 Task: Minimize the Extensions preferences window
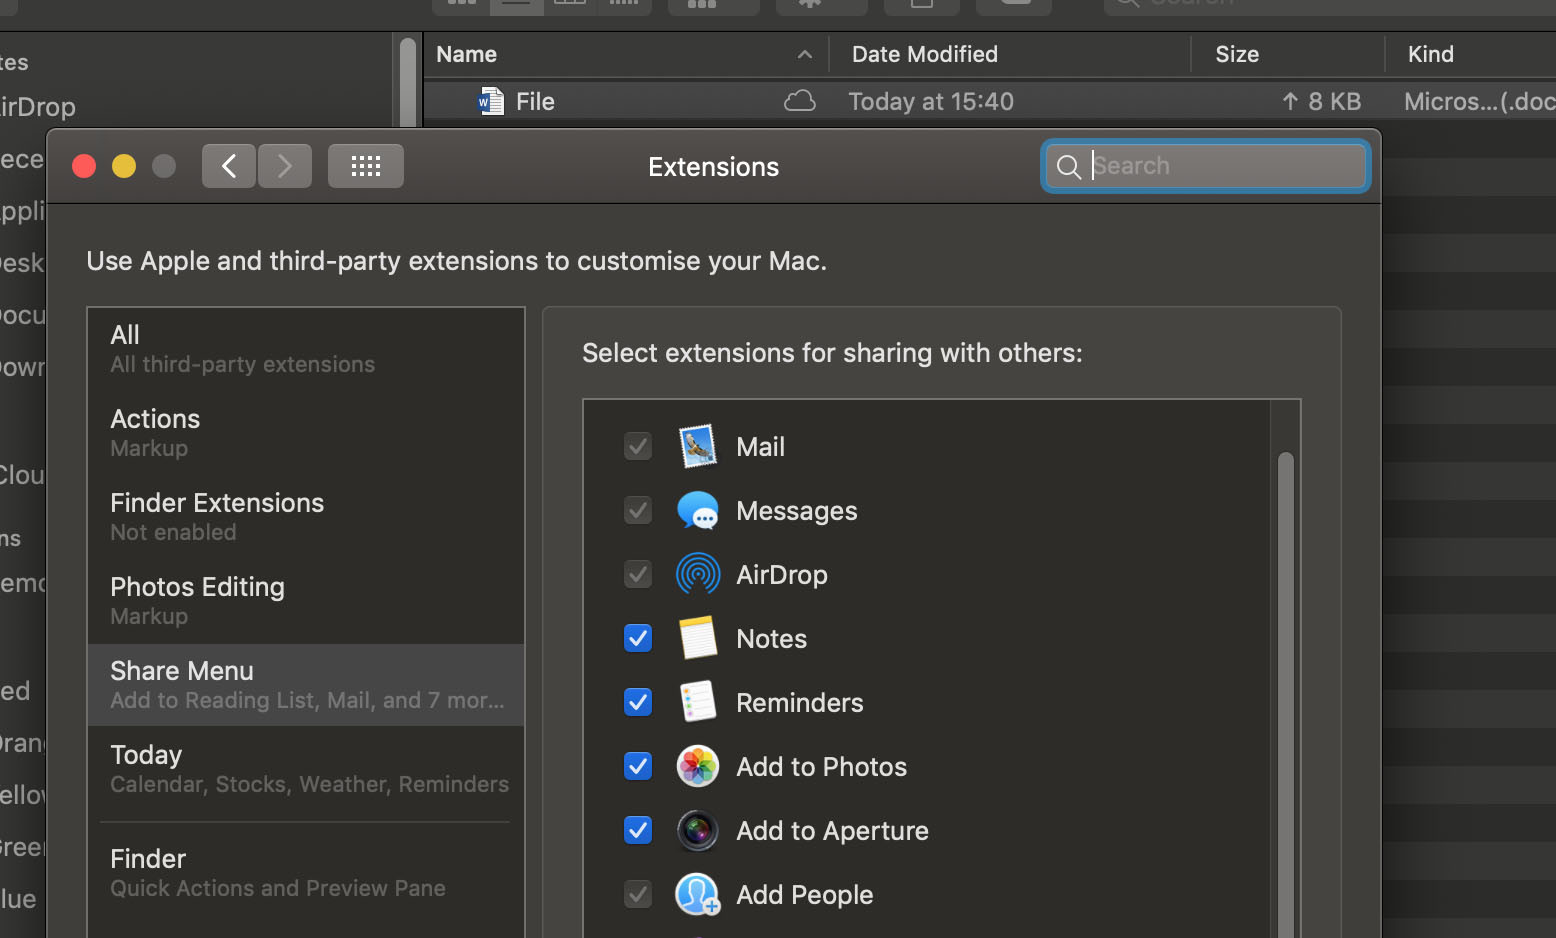[124, 166]
